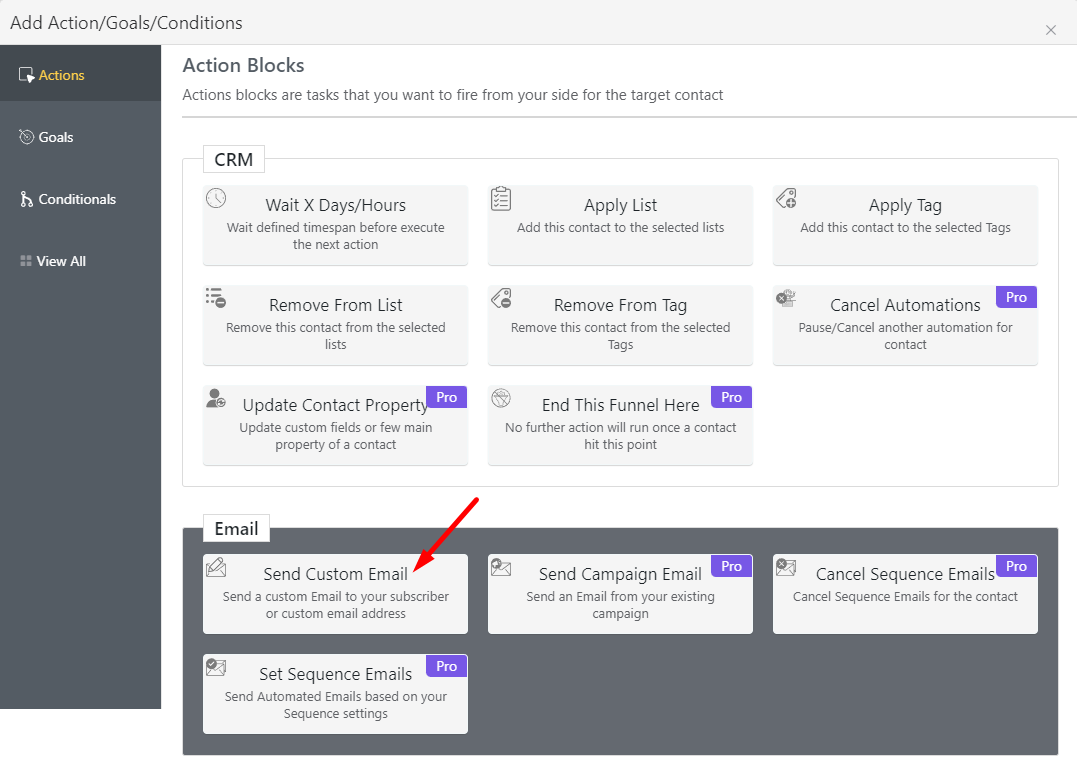The image size is (1077, 761).
Task: Click the tag-plus icon on Apply Tag
Action: (786, 198)
